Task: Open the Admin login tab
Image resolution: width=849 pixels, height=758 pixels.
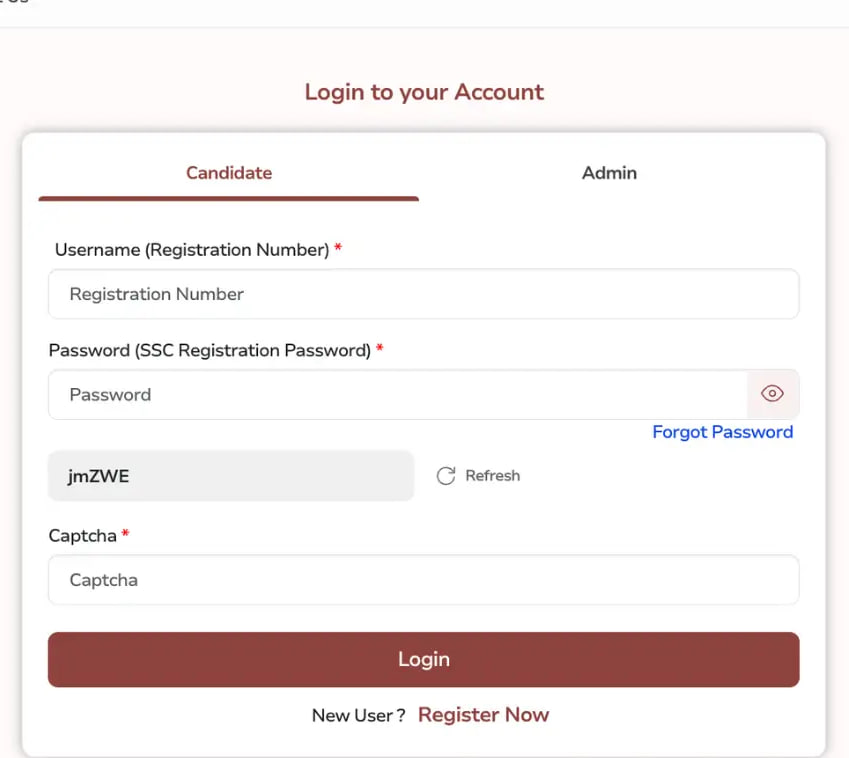Action: tap(609, 173)
